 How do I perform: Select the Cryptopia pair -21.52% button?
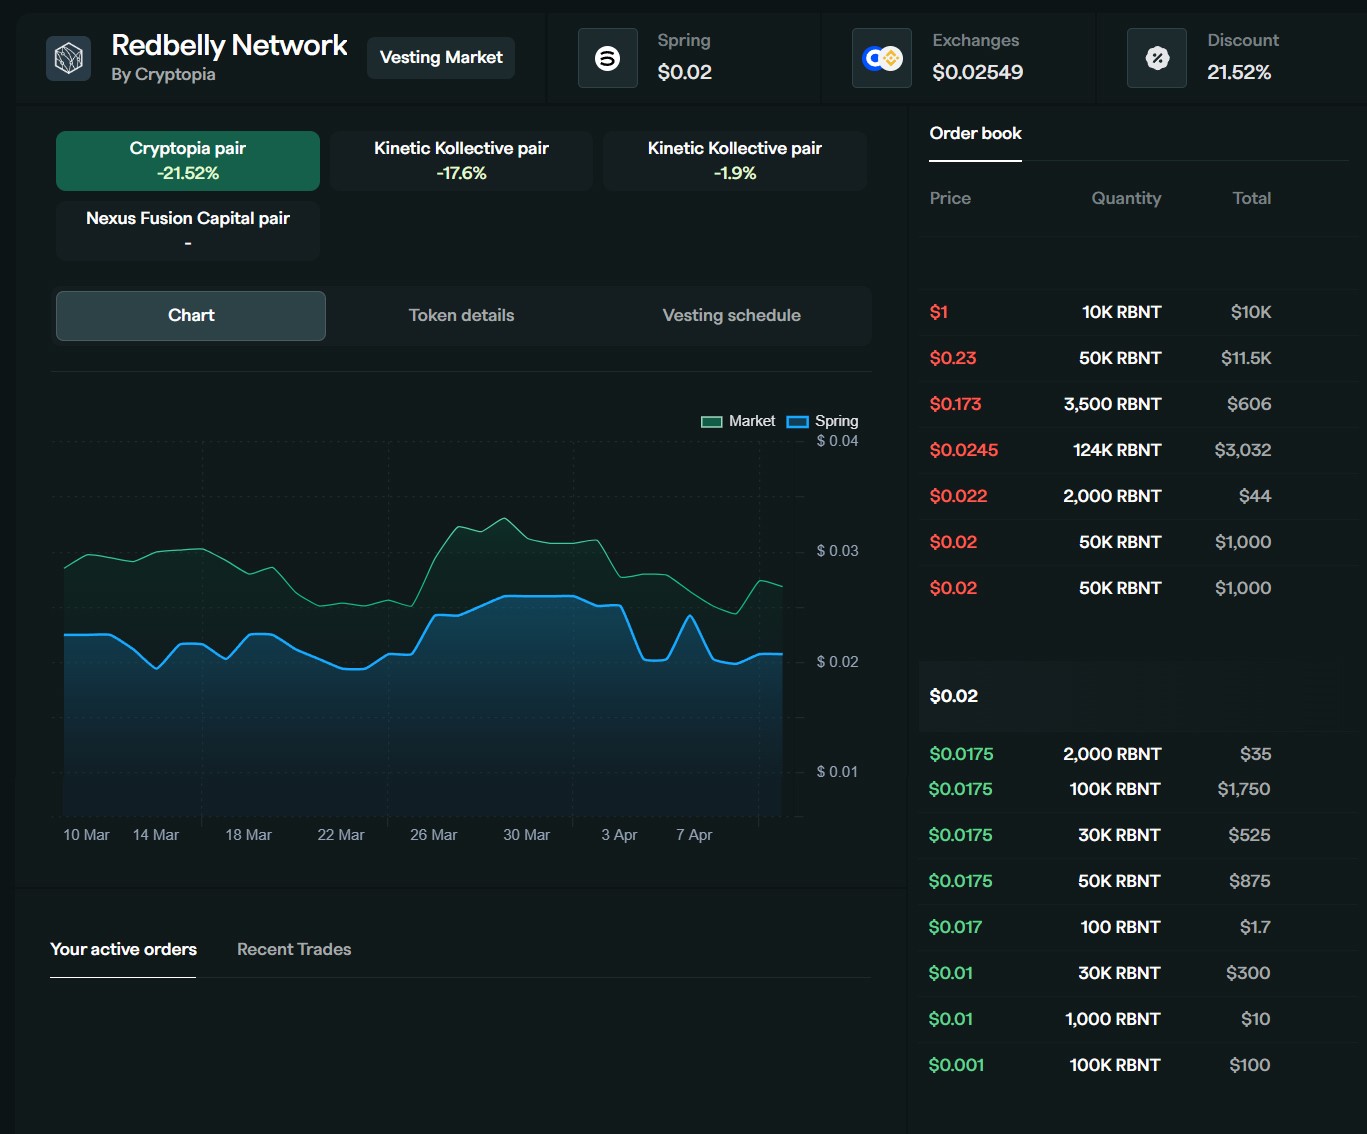(188, 160)
